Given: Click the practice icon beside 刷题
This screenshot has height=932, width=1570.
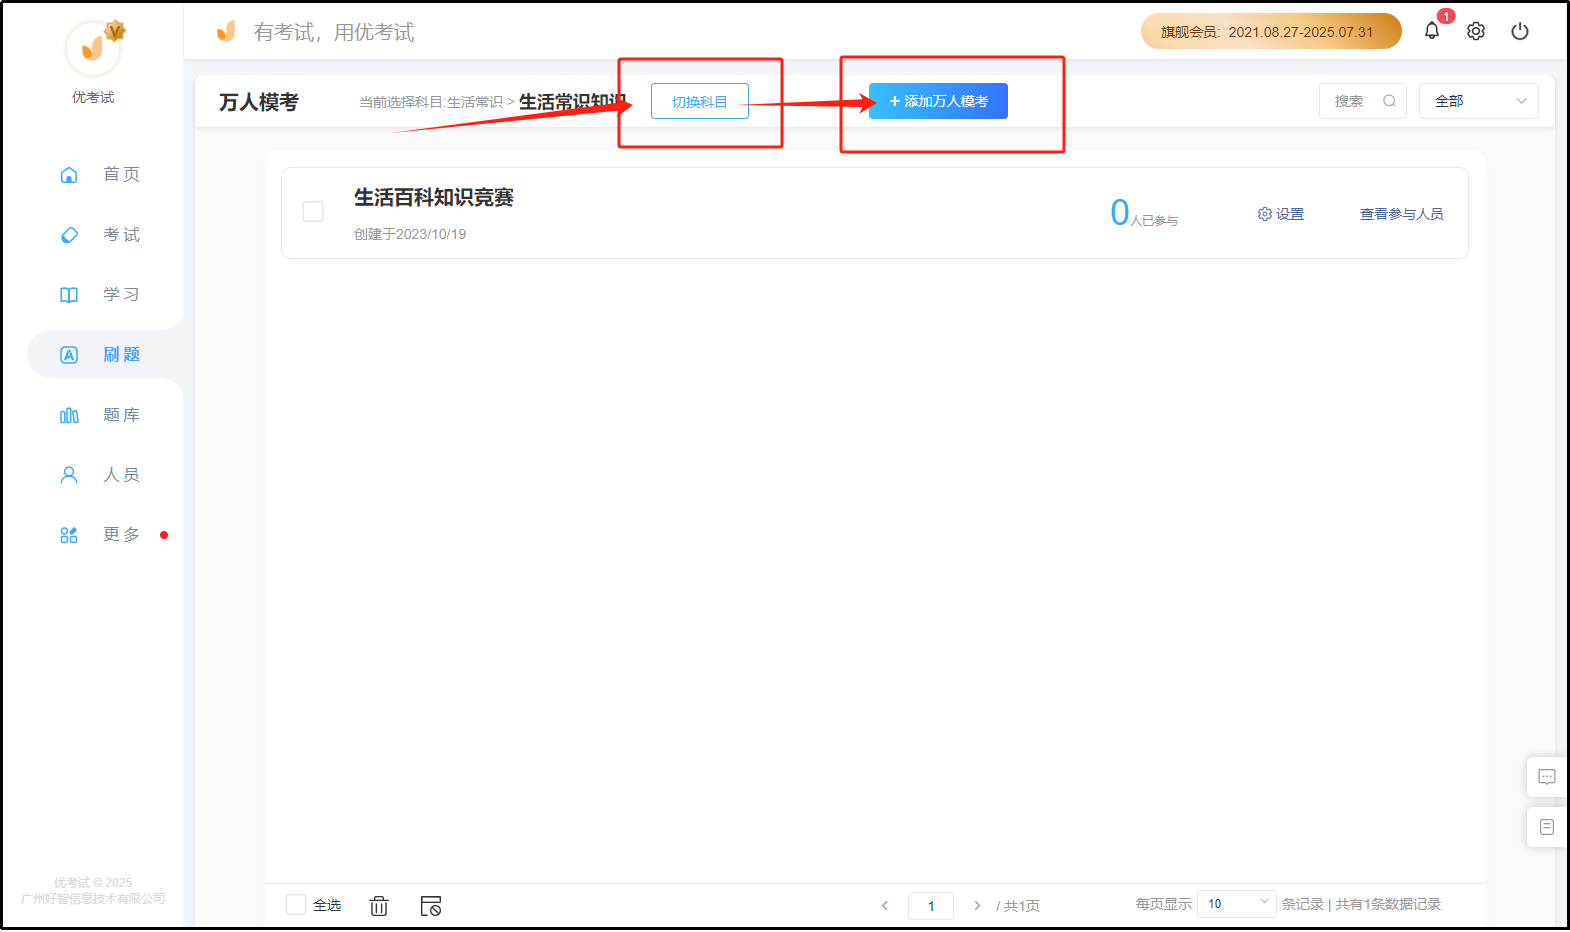Looking at the screenshot, I should pyautogui.click(x=69, y=355).
